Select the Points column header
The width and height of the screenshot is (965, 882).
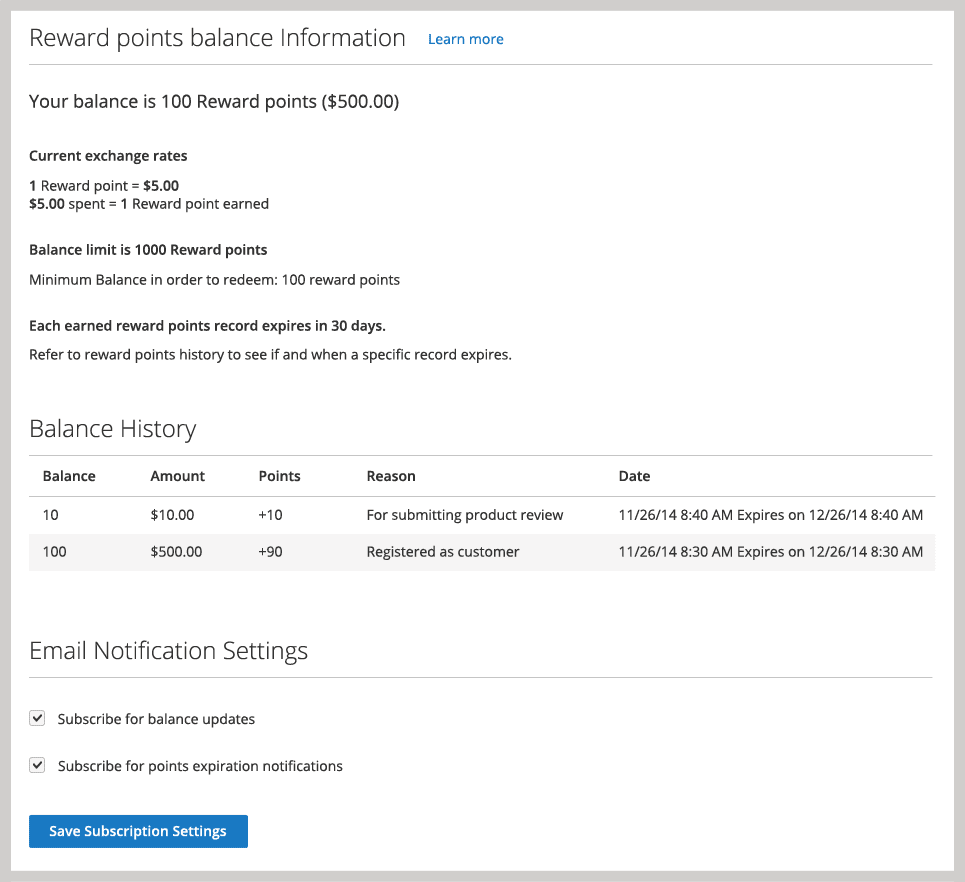pyautogui.click(x=279, y=476)
